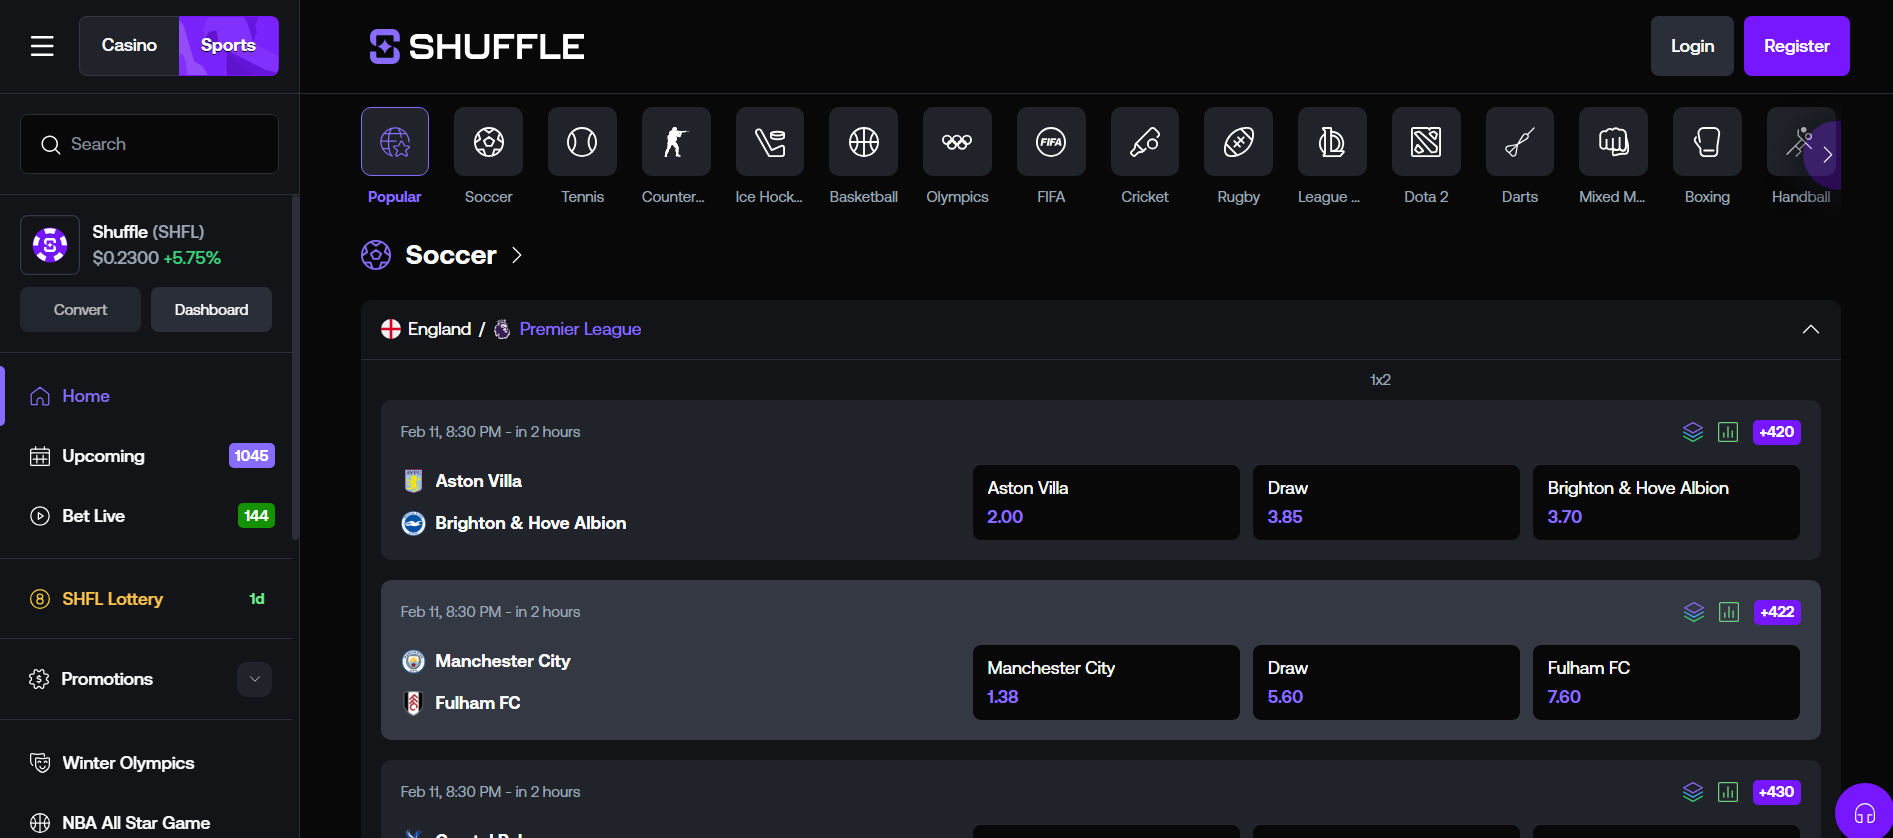Click the England country label

(439, 329)
